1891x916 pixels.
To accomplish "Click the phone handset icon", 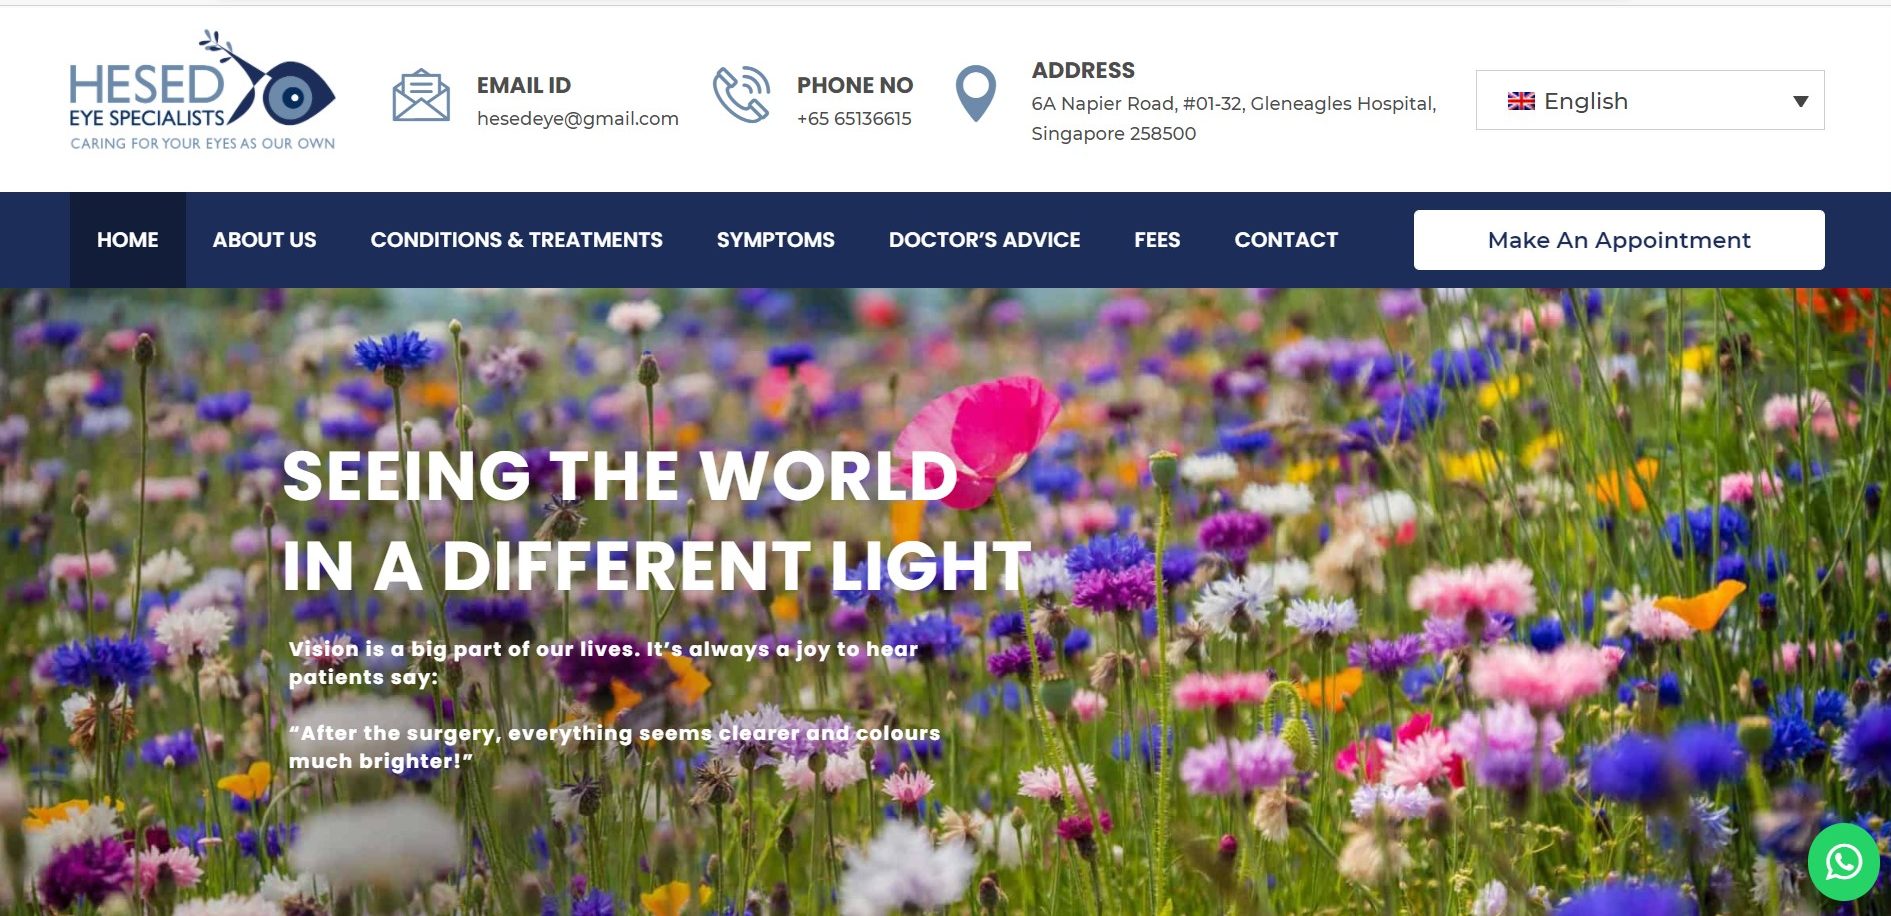I will click(741, 95).
